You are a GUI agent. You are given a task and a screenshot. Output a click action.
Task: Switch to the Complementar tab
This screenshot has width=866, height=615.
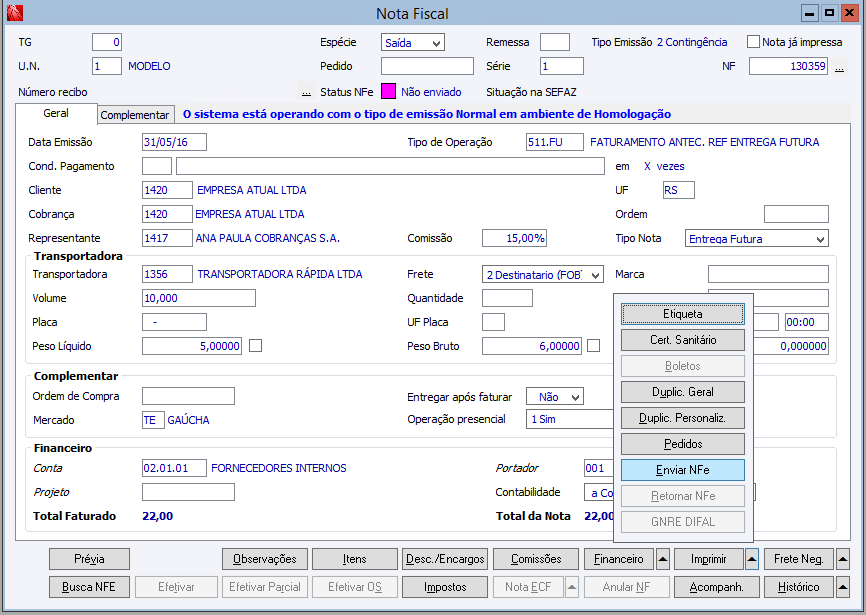pyautogui.click(x=136, y=115)
